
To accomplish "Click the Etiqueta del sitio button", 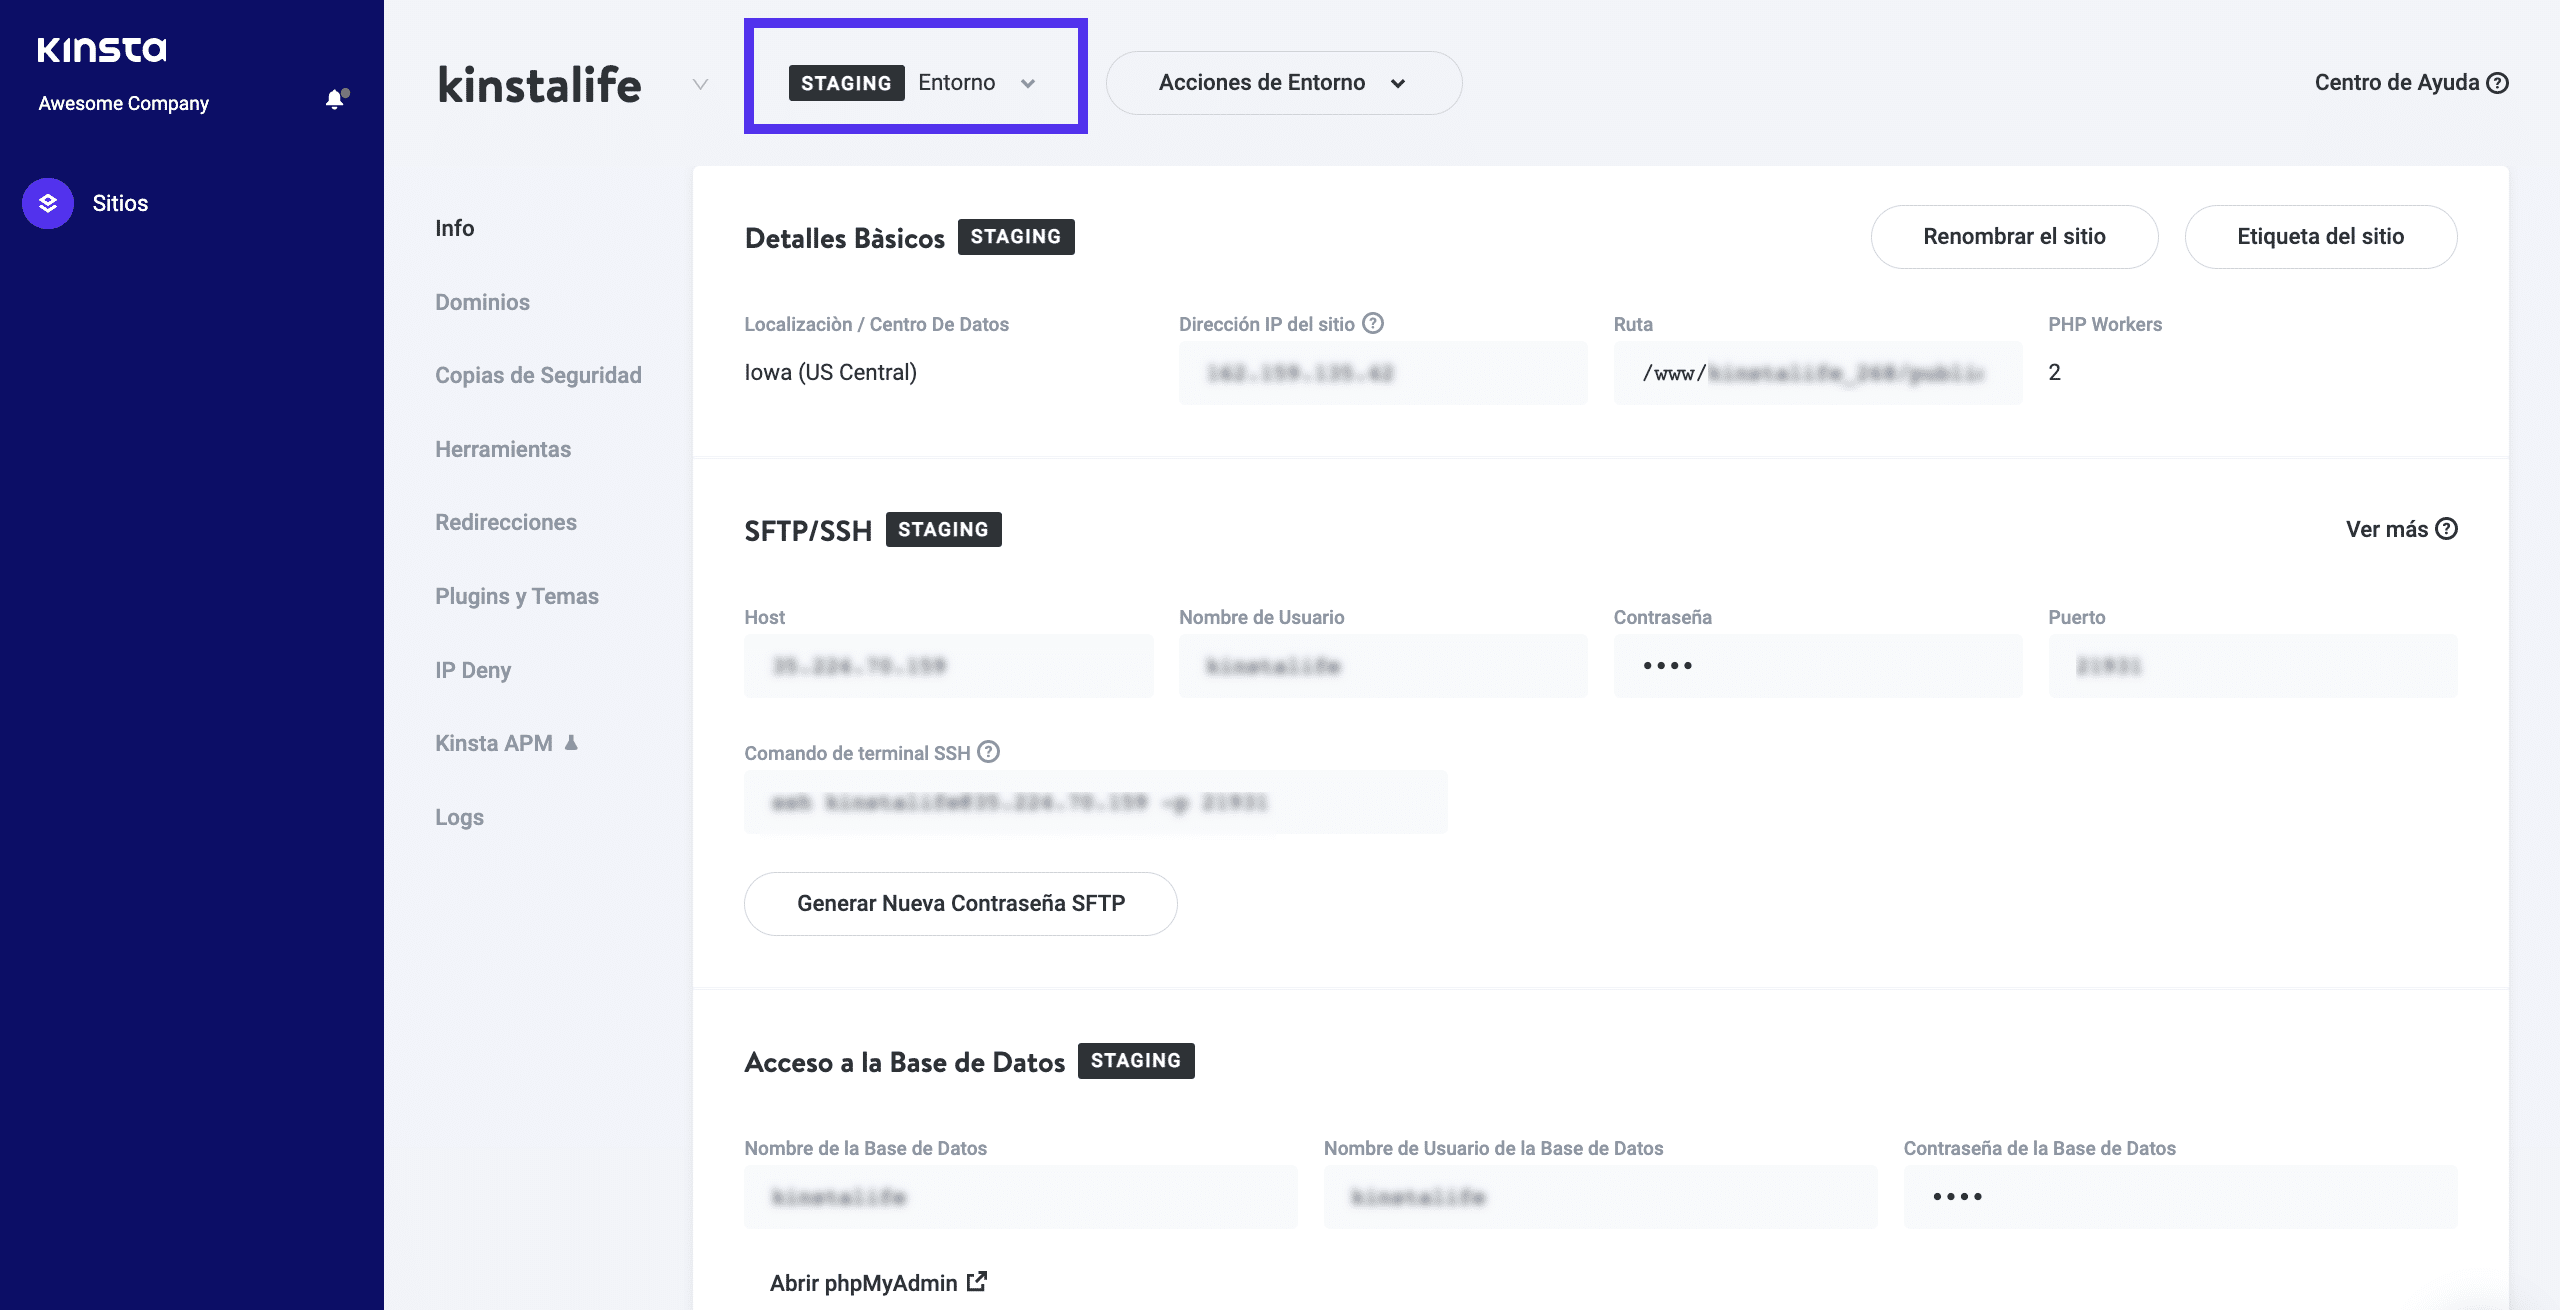I will click(x=2320, y=237).
